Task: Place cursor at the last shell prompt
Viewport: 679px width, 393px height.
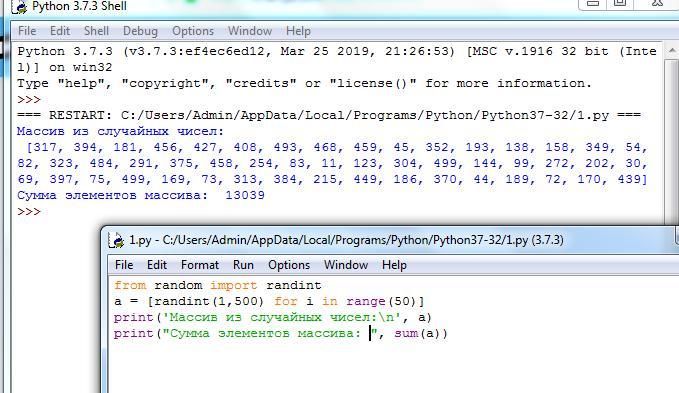Action: (x=29, y=212)
